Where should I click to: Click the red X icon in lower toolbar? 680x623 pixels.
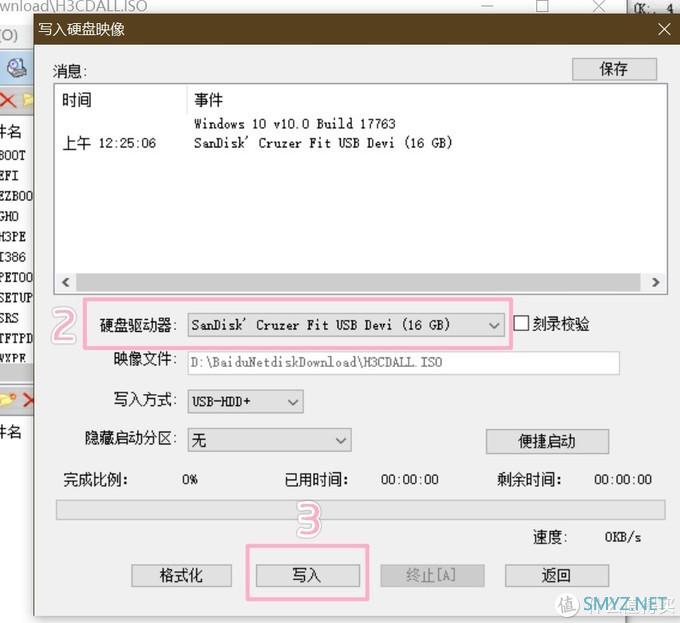click(x=29, y=400)
